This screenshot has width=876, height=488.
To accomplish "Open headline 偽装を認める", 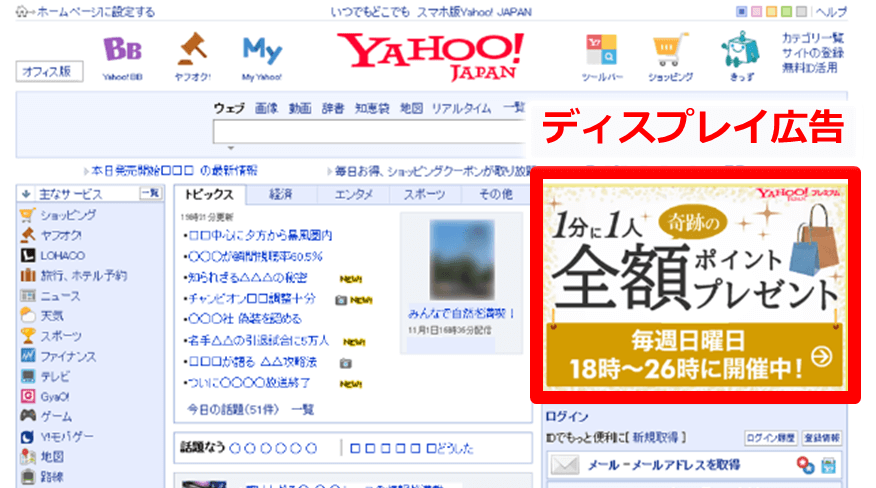I will point(245,319).
